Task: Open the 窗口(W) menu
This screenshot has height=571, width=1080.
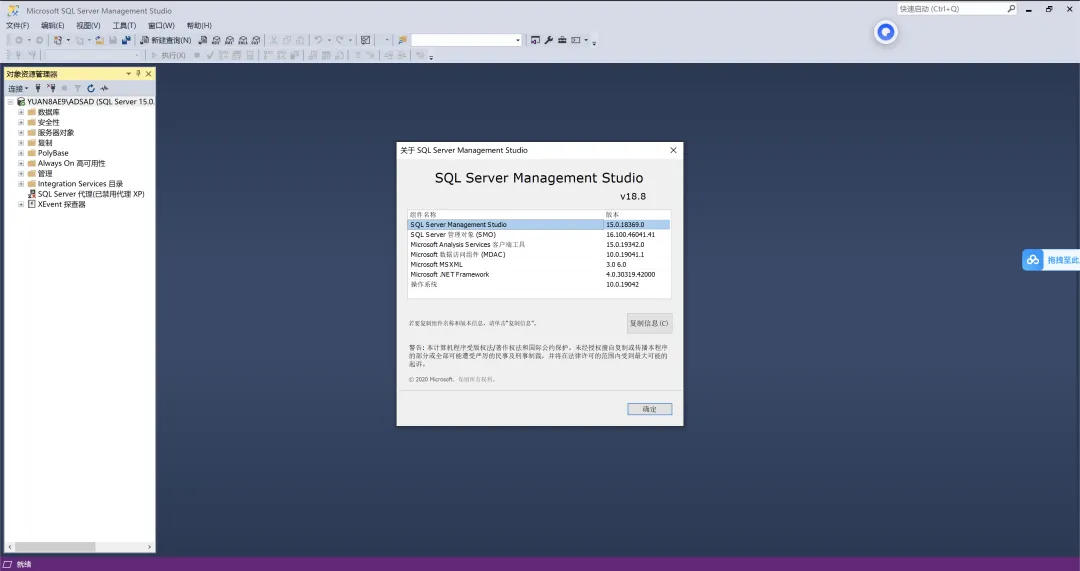Action: pyautogui.click(x=161, y=25)
